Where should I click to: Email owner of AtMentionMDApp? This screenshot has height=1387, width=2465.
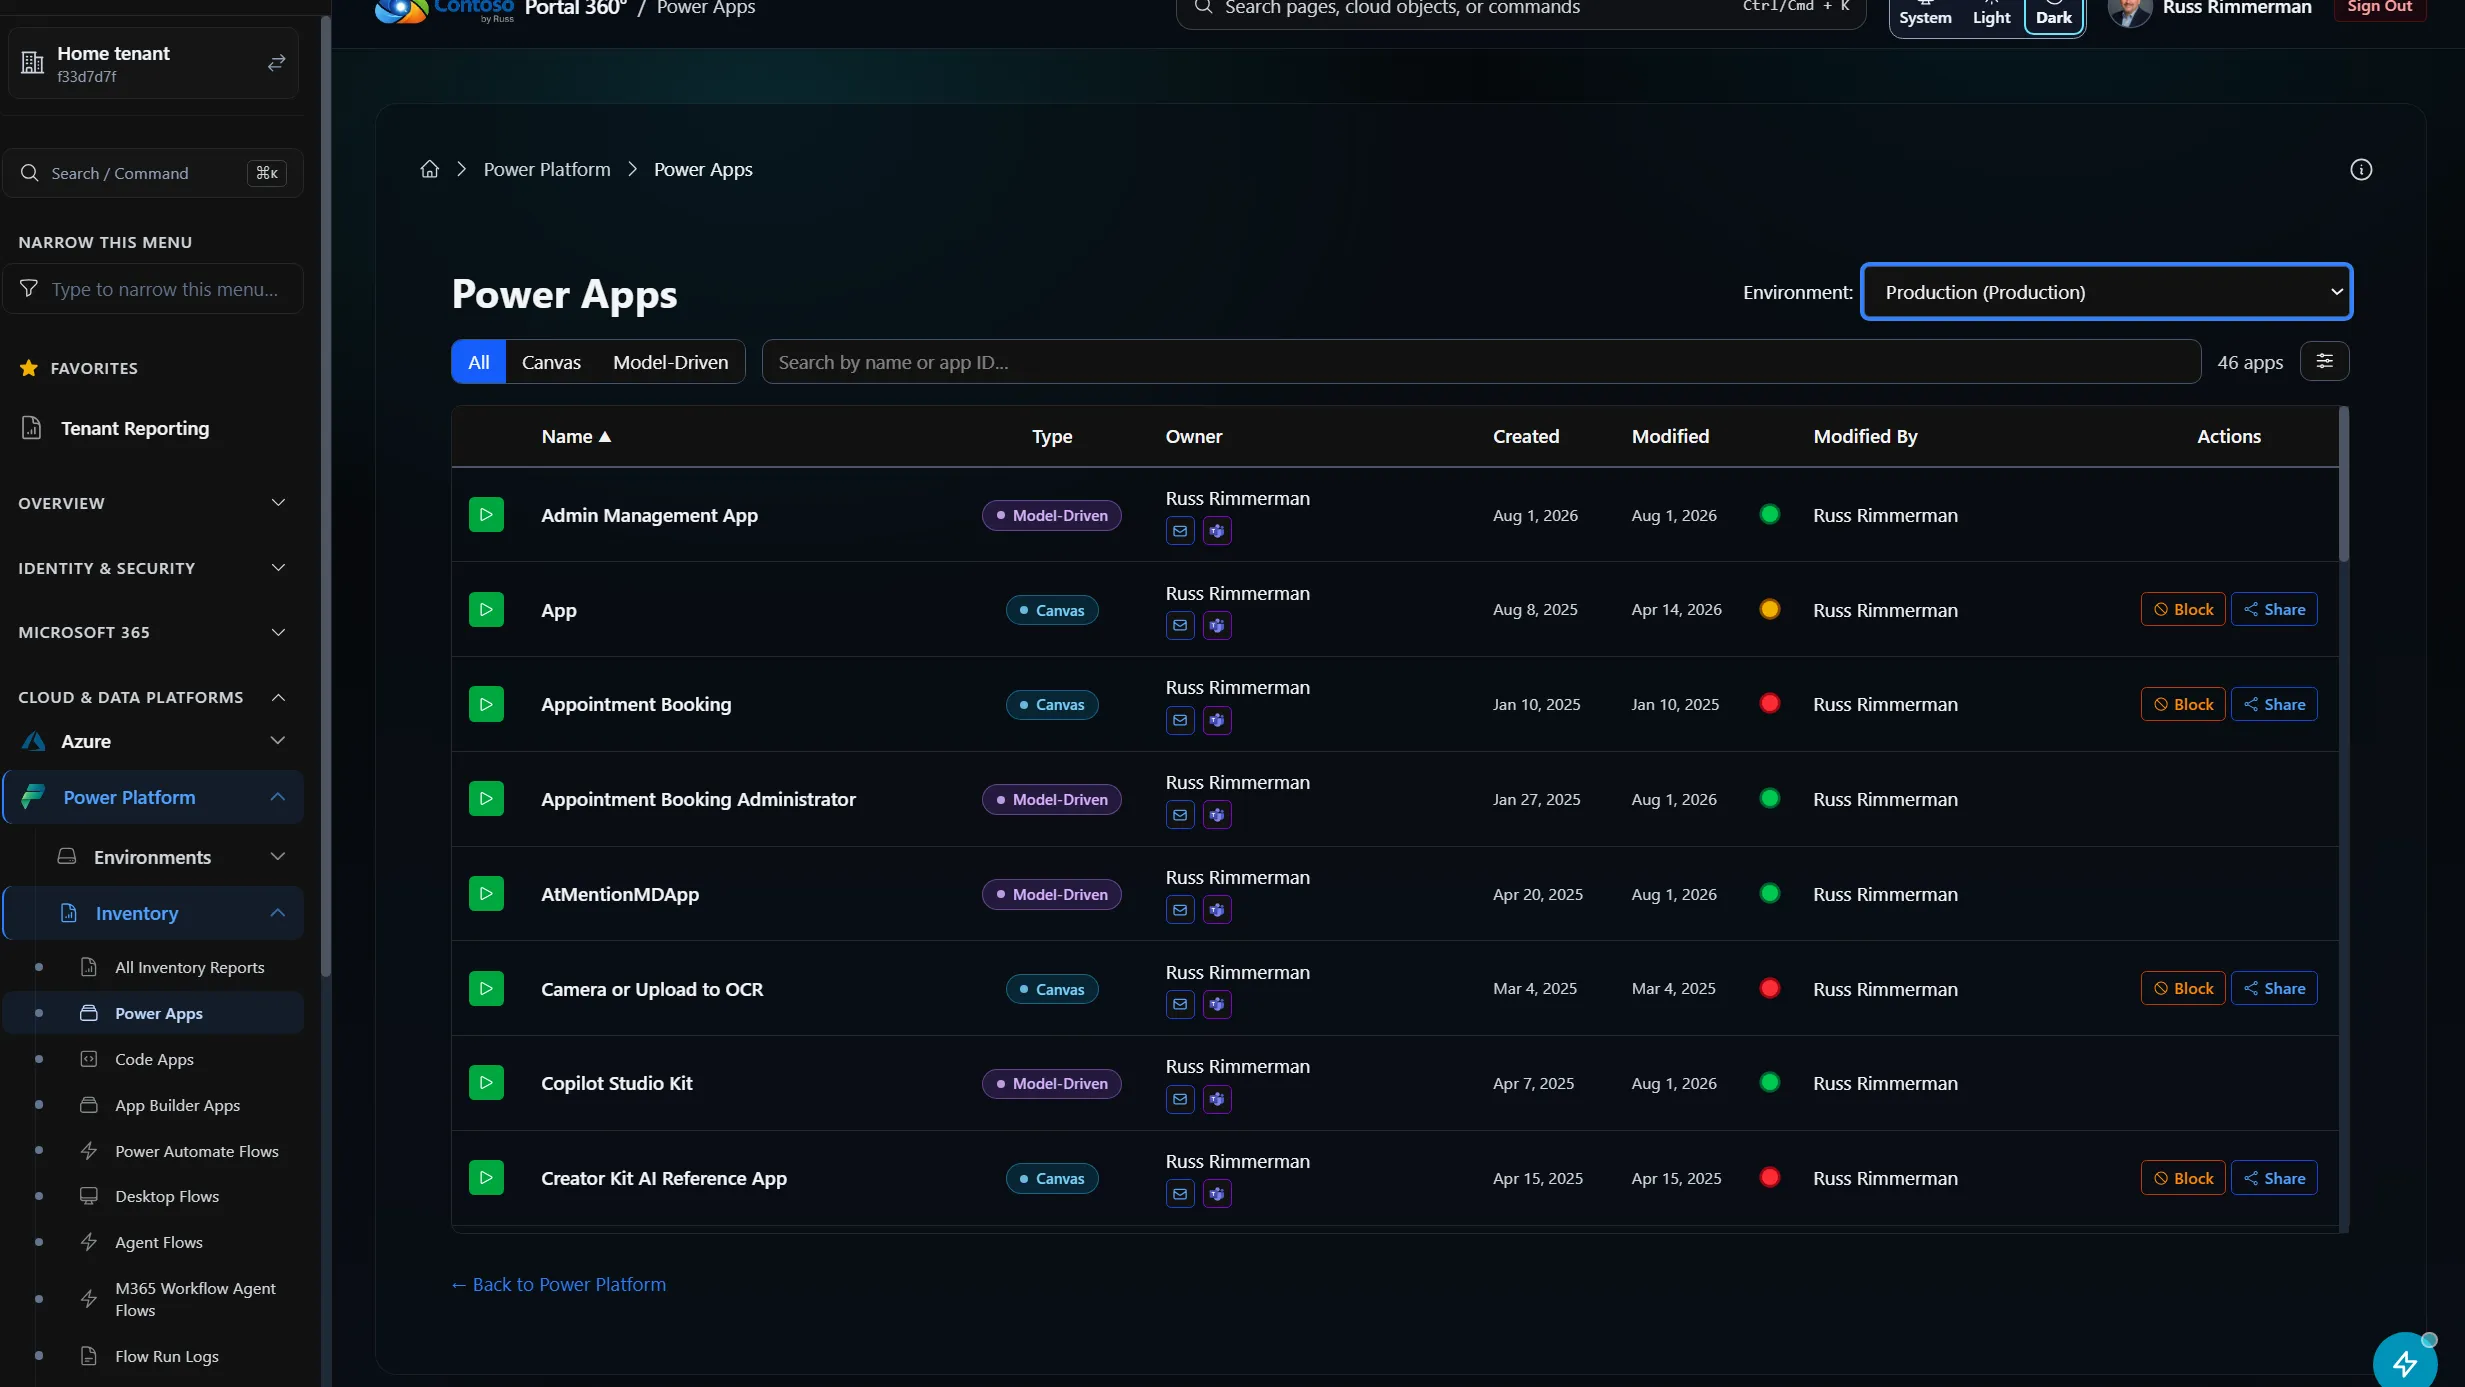(x=1180, y=909)
